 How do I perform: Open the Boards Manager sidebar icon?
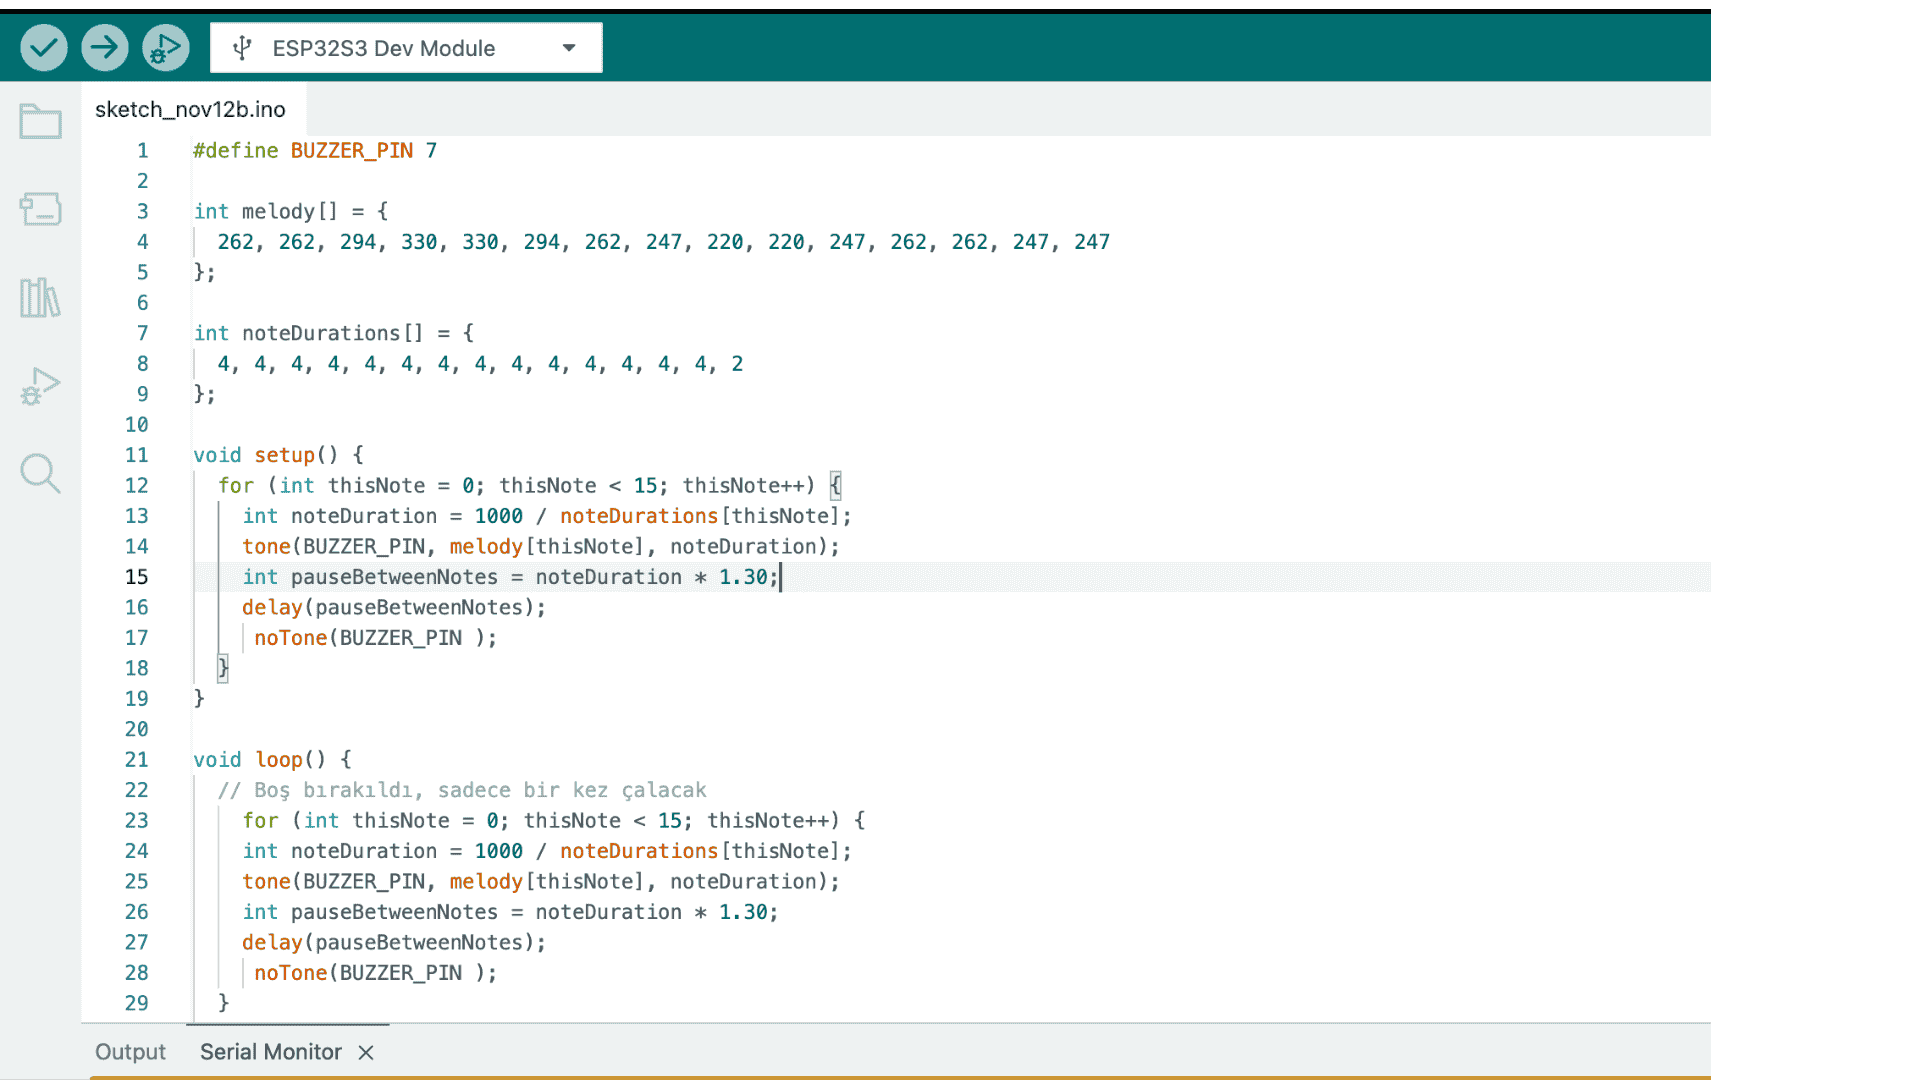[x=41, y=209]
